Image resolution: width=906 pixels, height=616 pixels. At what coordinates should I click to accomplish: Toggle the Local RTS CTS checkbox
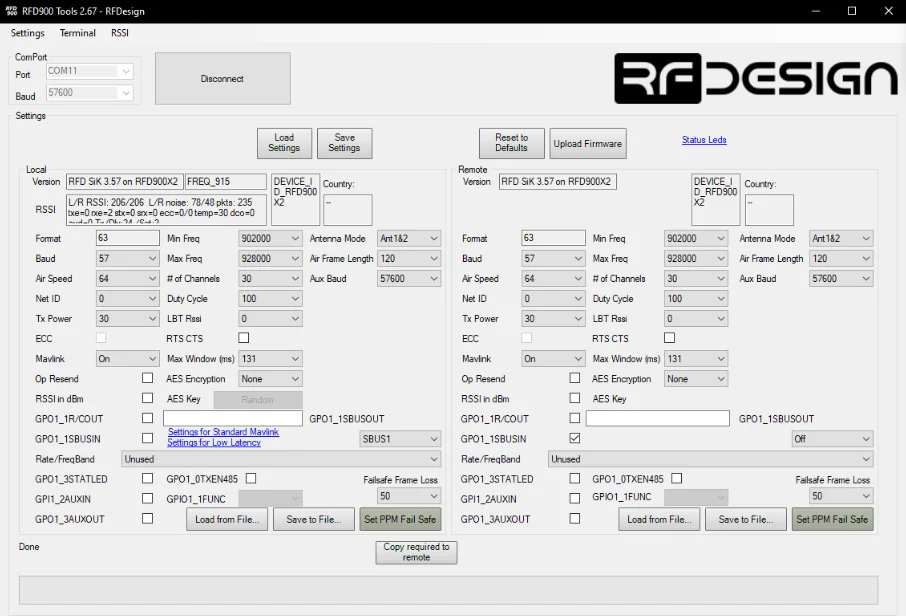pyautogui.click(x=244, y=337)
